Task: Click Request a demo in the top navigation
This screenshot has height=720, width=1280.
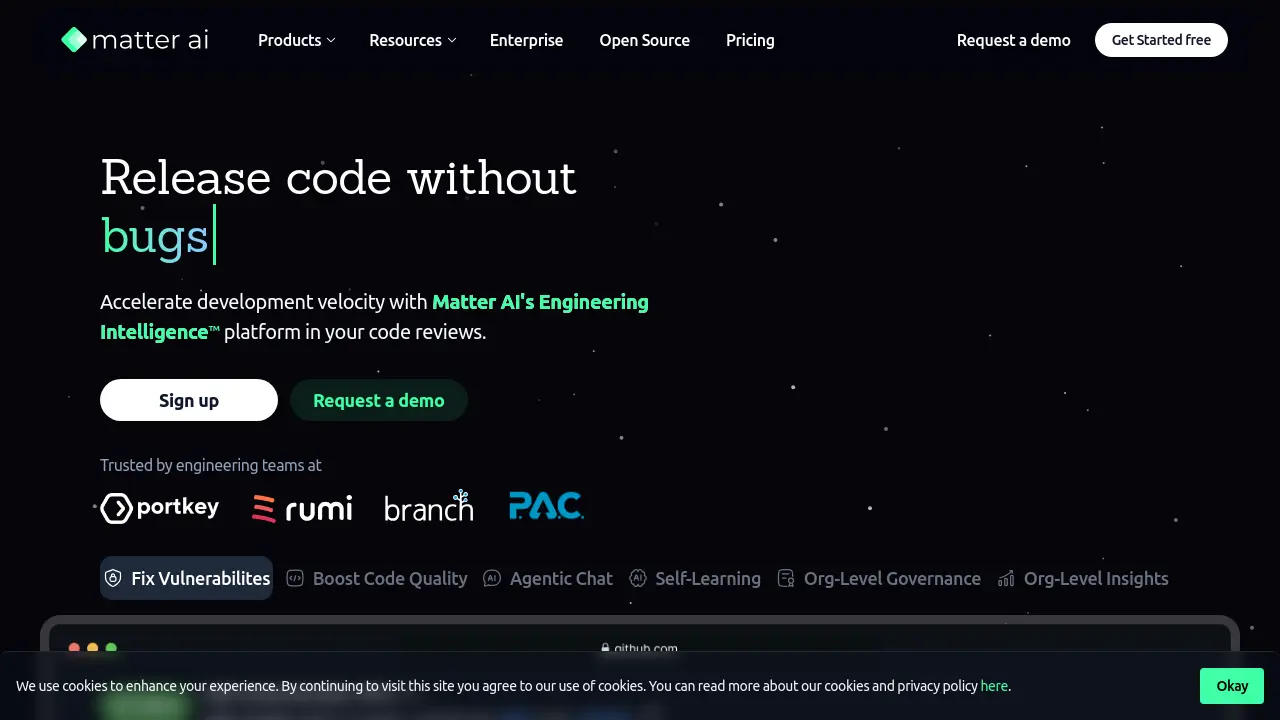Action: point(1013,40)
